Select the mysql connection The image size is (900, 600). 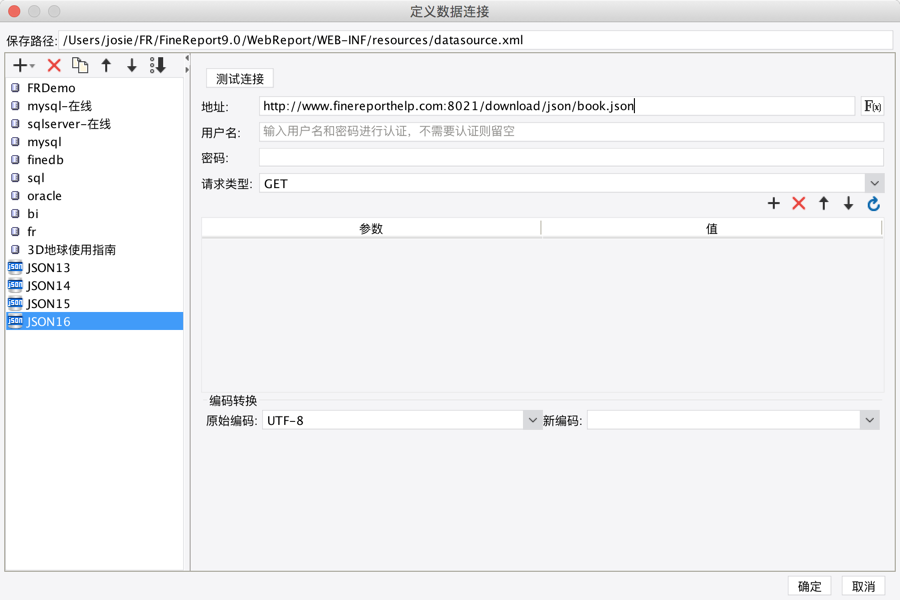click(94, 142)
